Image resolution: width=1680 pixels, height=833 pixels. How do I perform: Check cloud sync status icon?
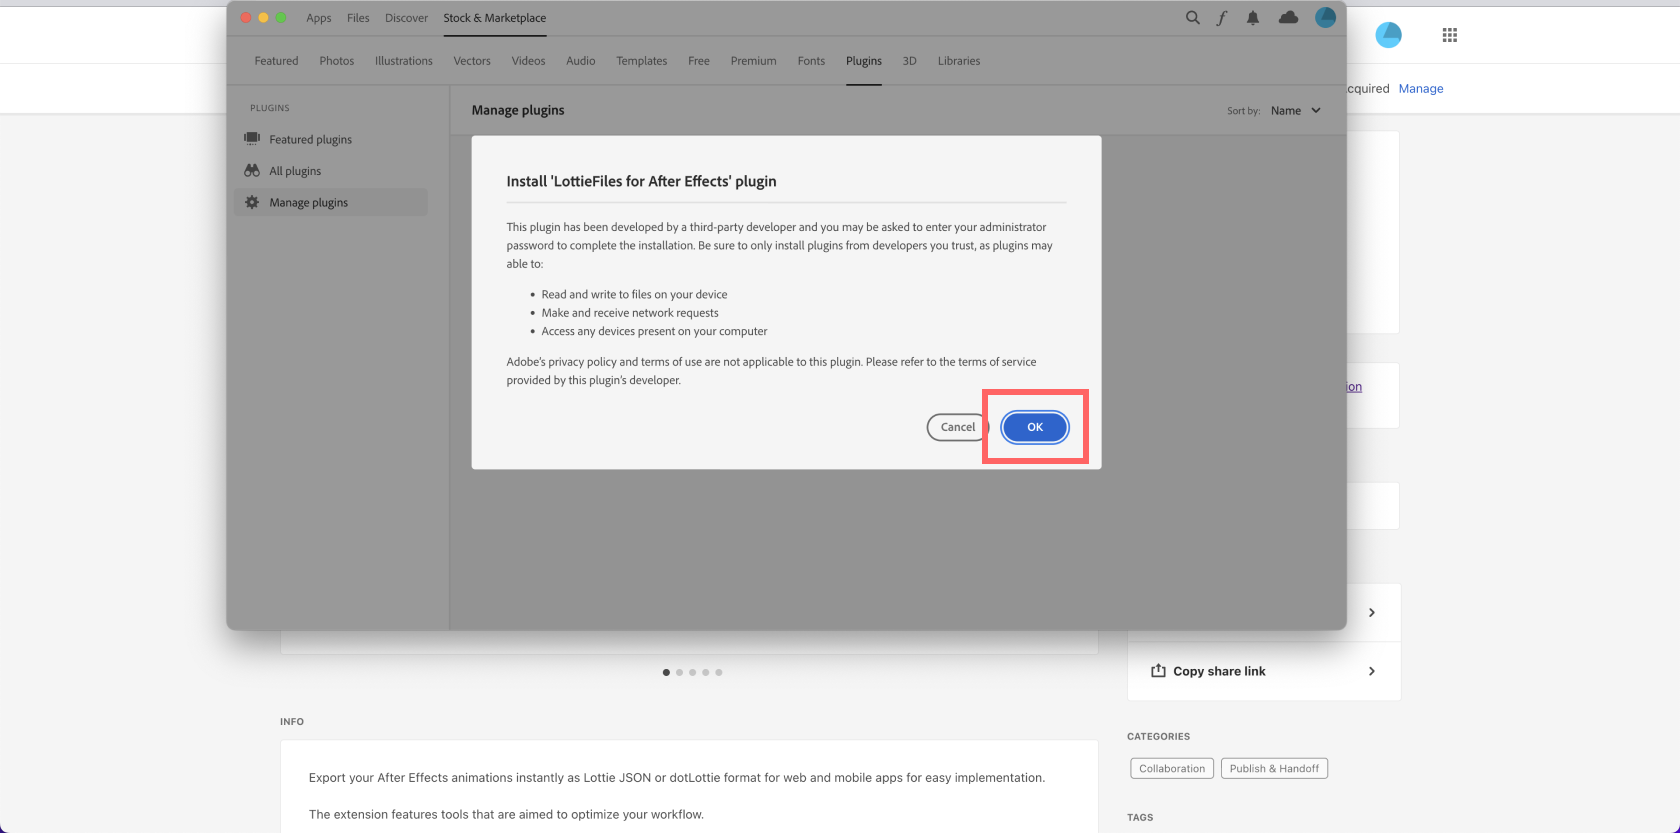[1289, 18]
